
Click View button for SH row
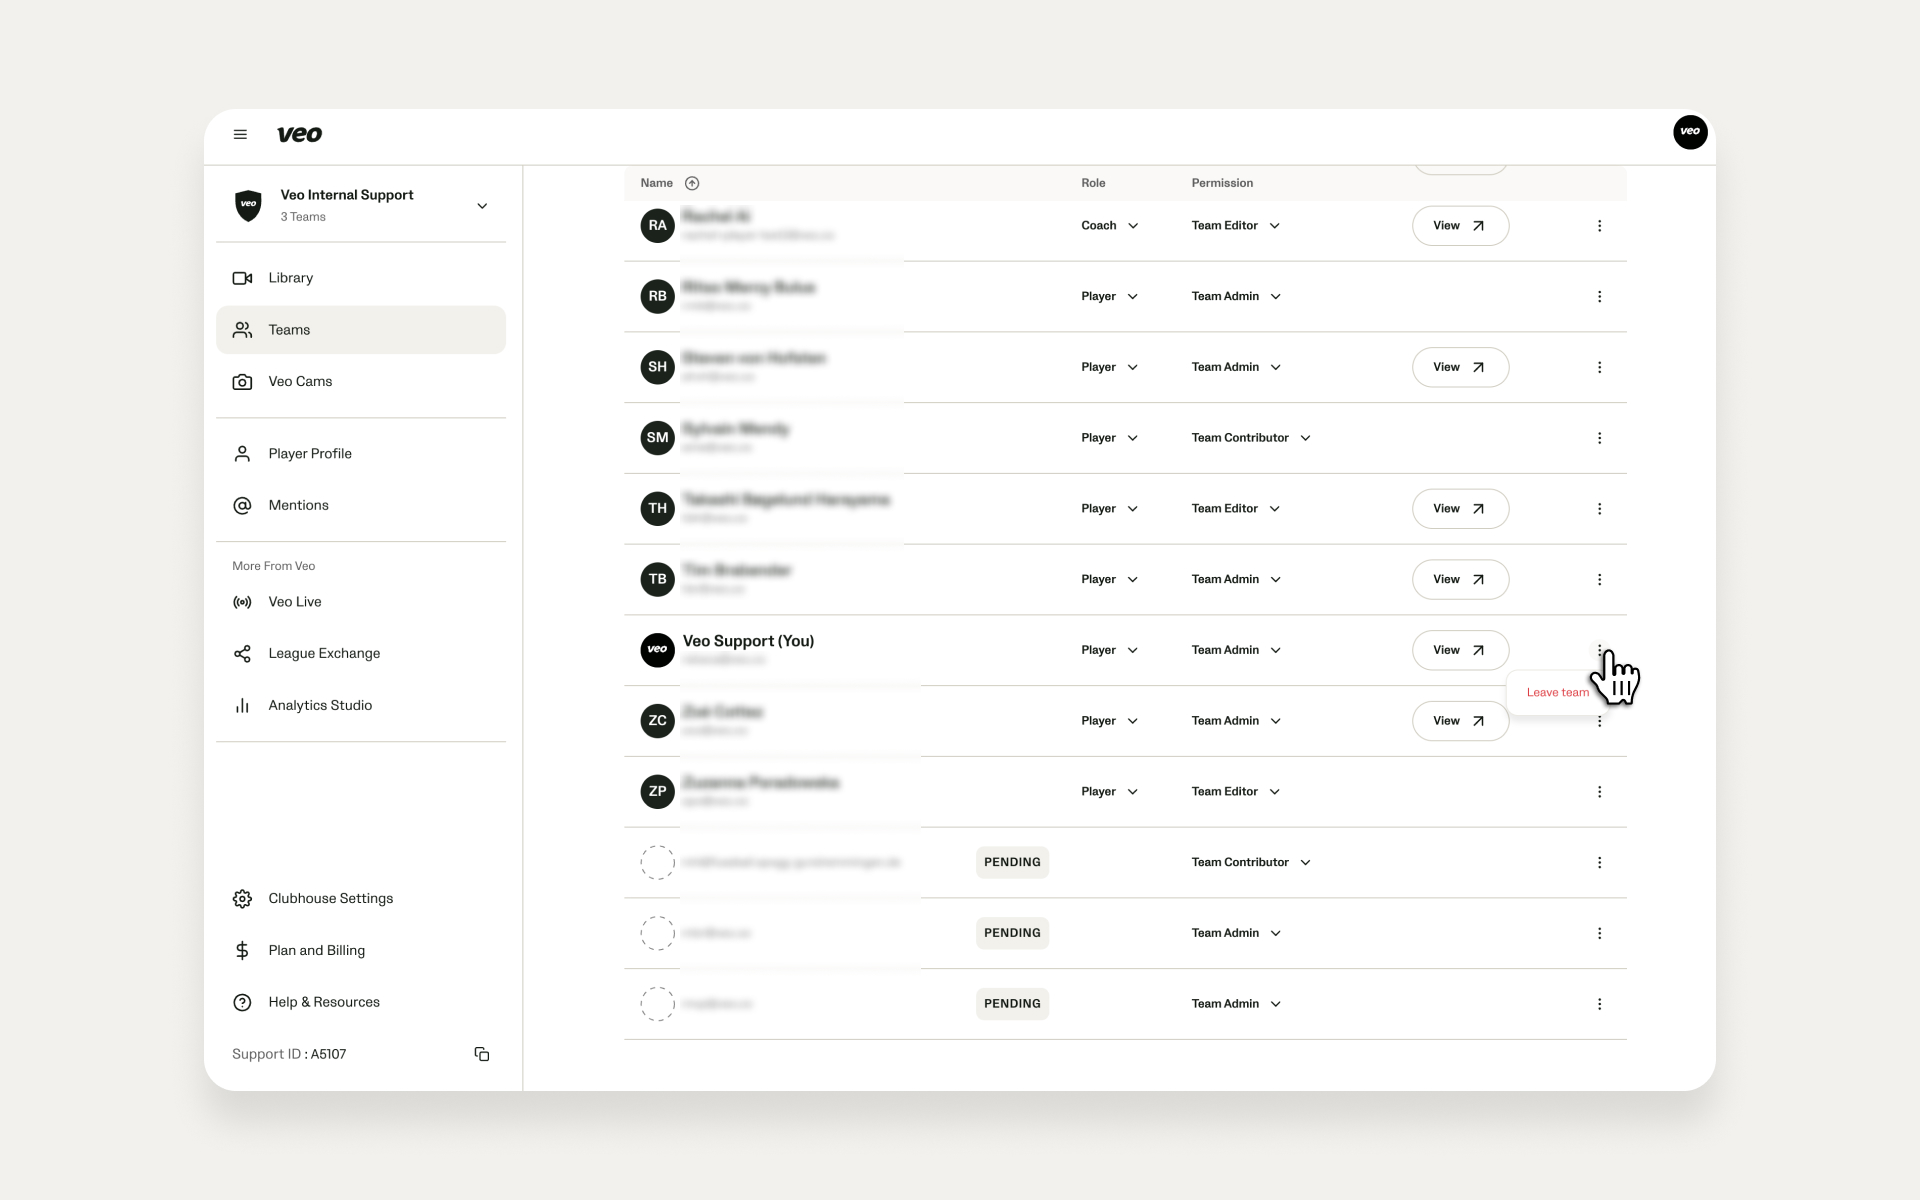[x=1460, y=368]
